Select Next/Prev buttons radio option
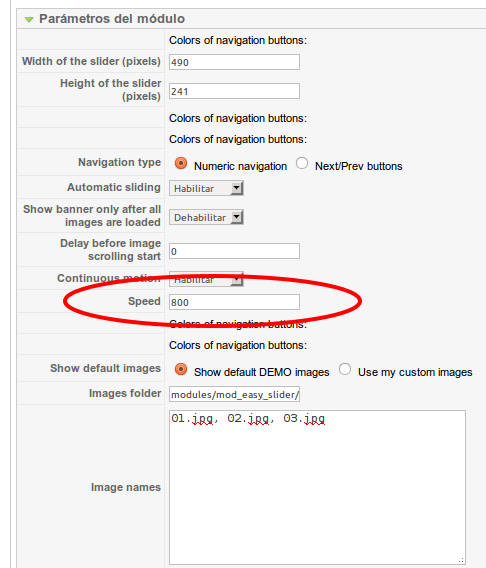This screenshot has height=568, width=486. [x=302, y=163]
